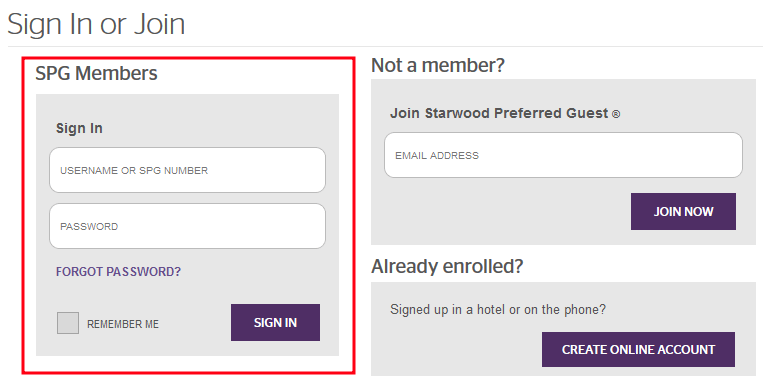763x385 pixels.
Task: Click the SPG Members heading
Action: (x=96, y=73)
